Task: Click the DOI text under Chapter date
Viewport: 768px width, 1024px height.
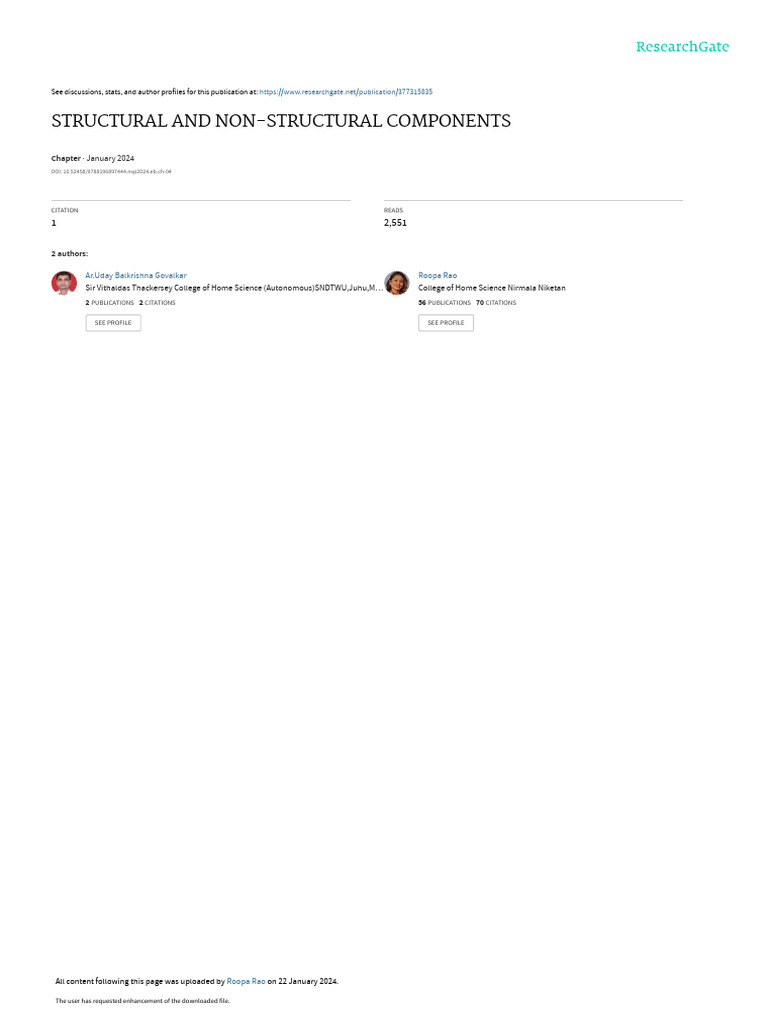Action: (x=111, y=172)
